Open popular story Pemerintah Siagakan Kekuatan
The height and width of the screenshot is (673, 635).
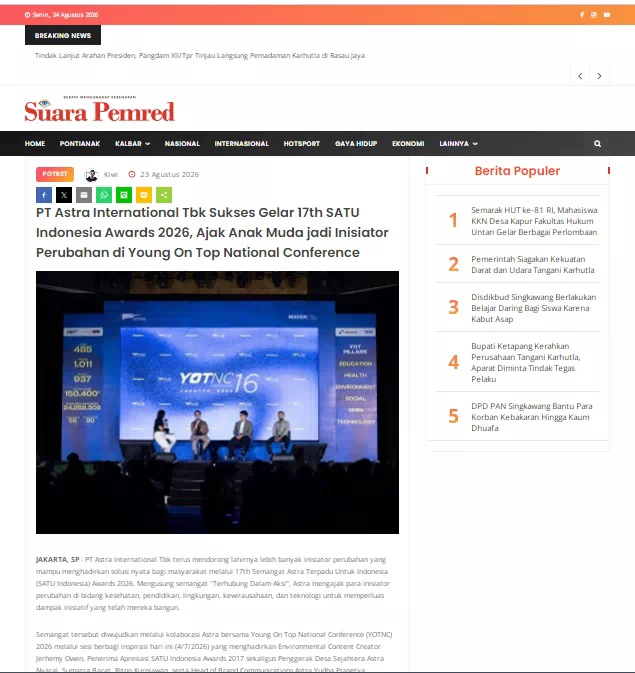533,264
